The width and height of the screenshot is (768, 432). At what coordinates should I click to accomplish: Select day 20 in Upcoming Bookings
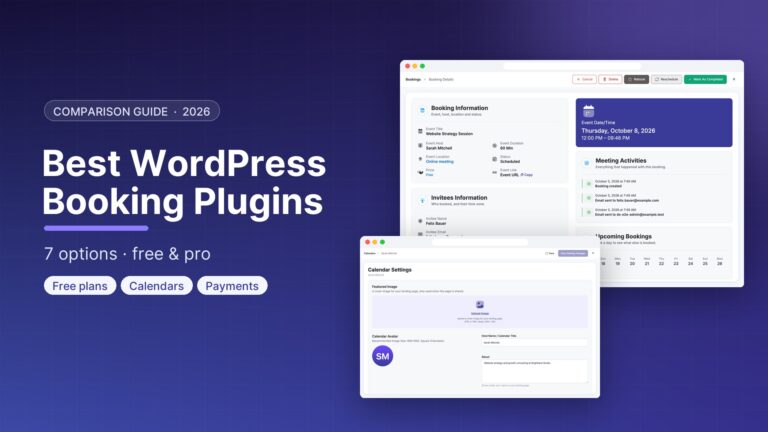point(632,262)
